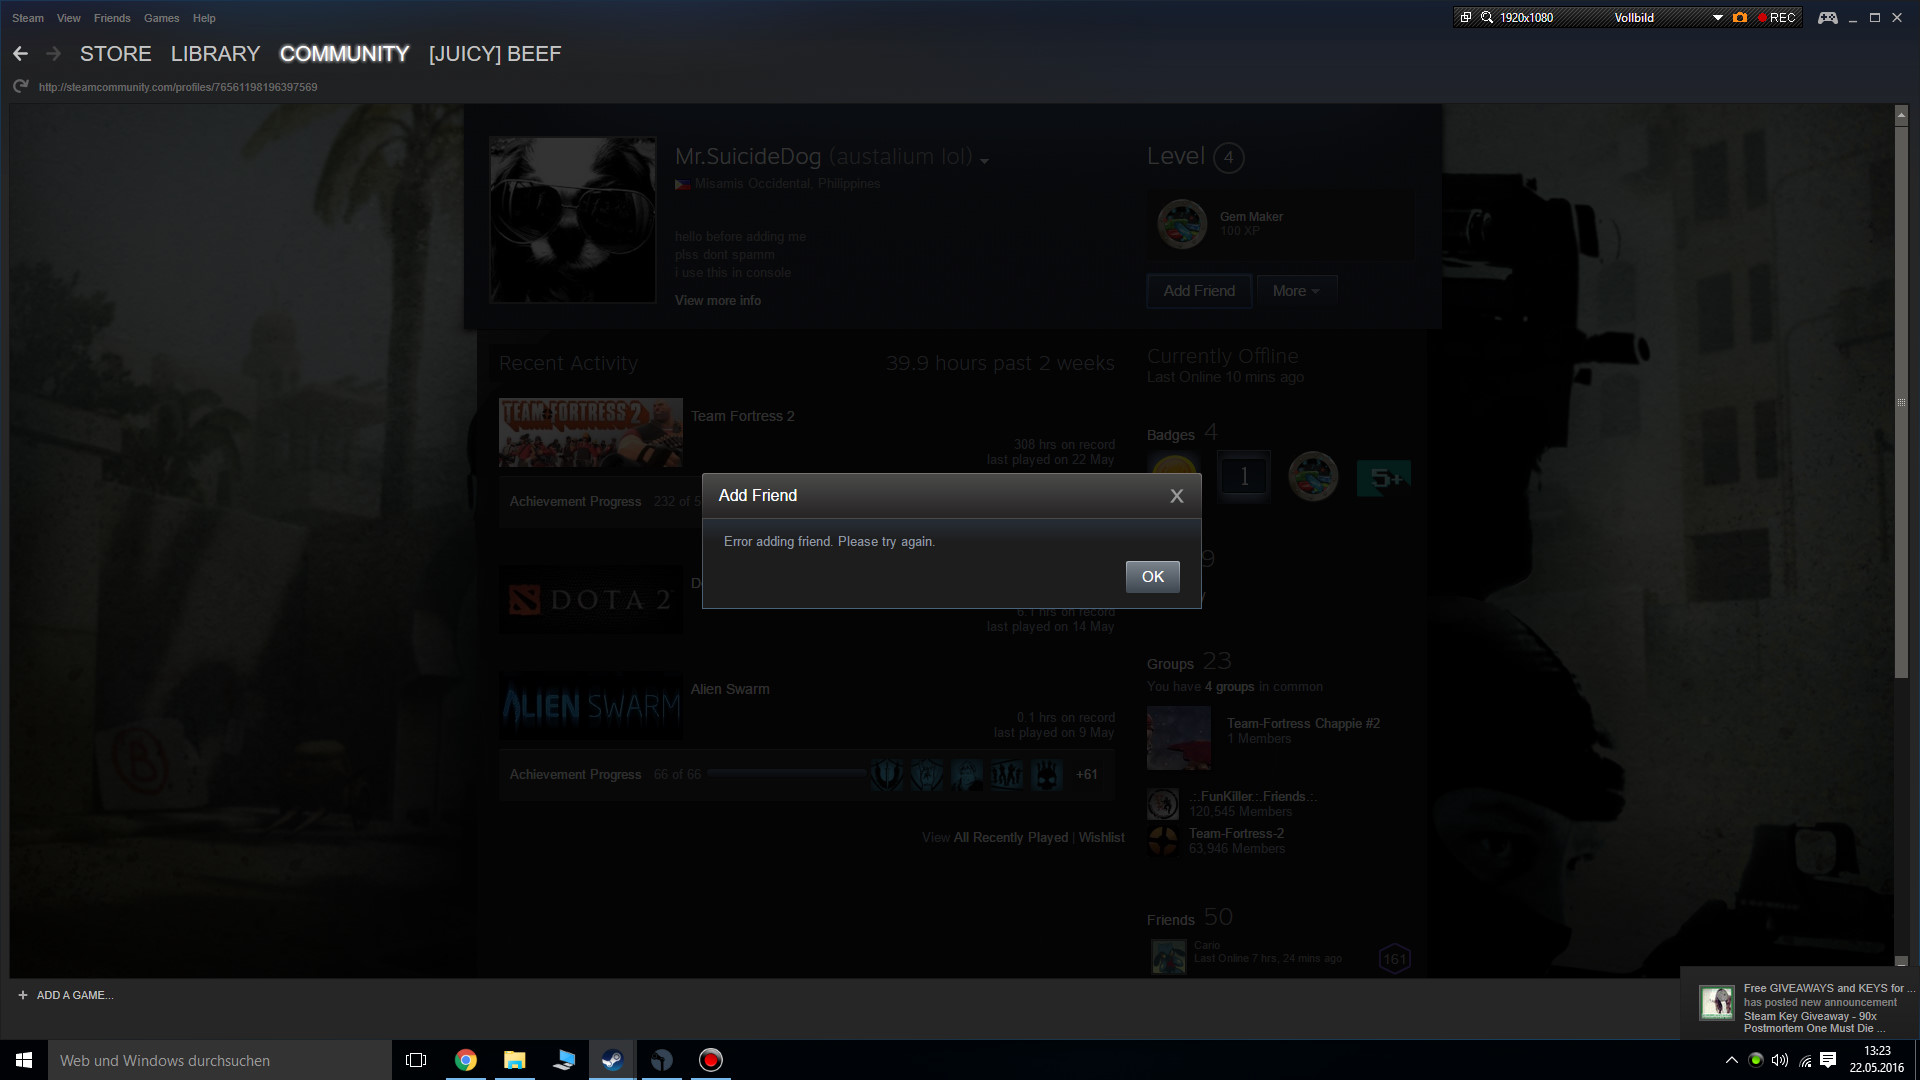1920x1080 pixels.
Task: Open Chrome from the taskbar
Action: pos(466,1060)
